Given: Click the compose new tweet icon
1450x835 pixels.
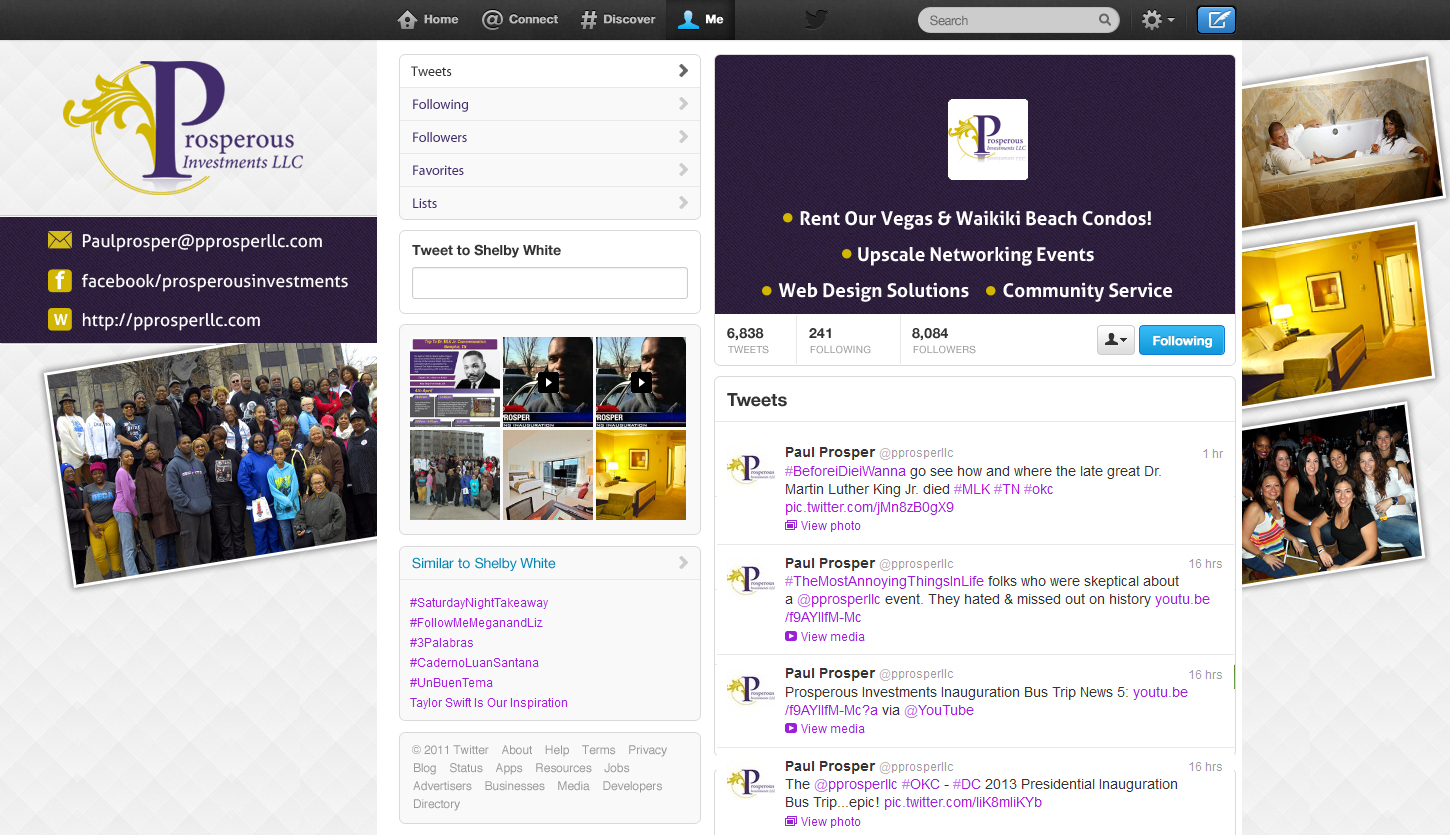Looking at the screenshot, I should [x=1216, y=20].
